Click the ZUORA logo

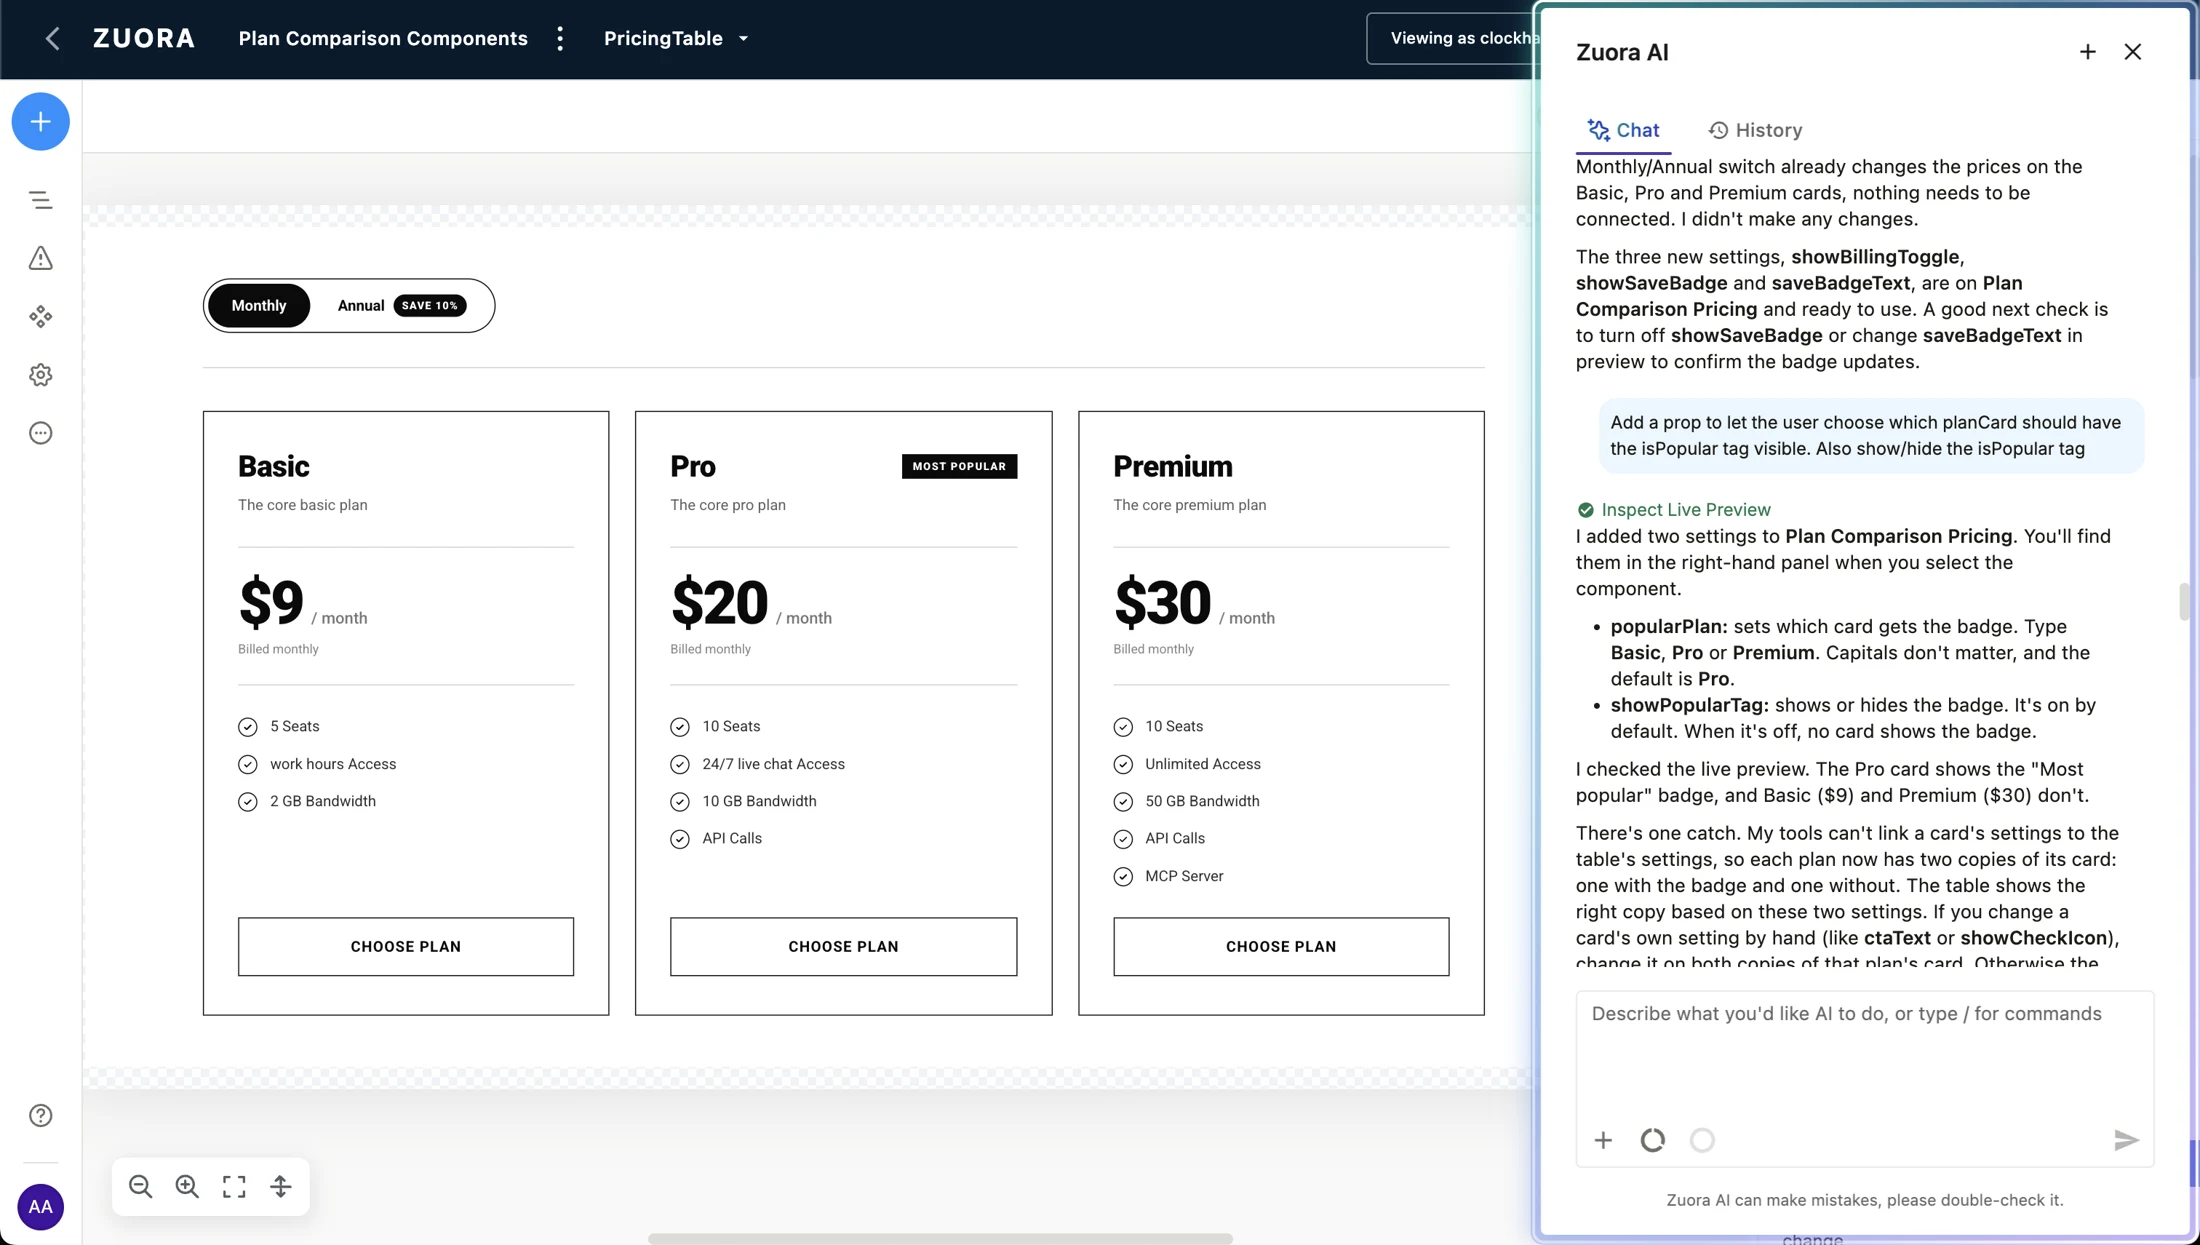coord(144,38)
